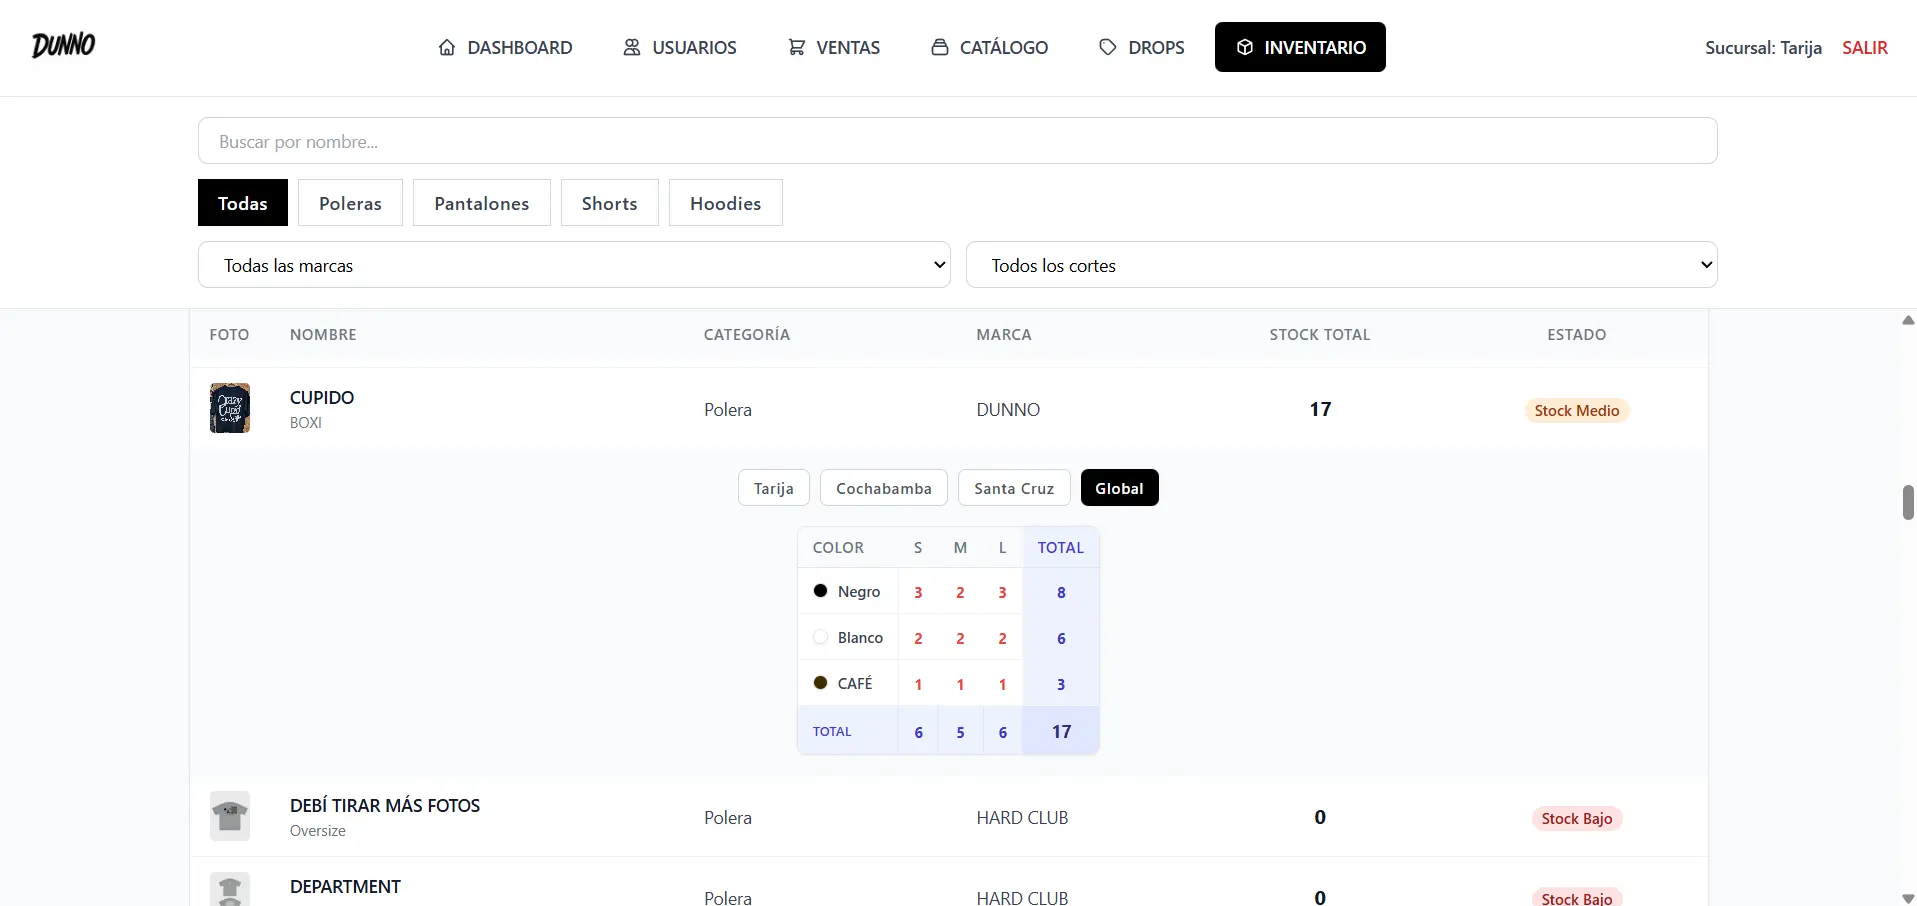1917x906 pixels.
Task: Click CUPIDO stock total 17
Action: pos(1320,409)
